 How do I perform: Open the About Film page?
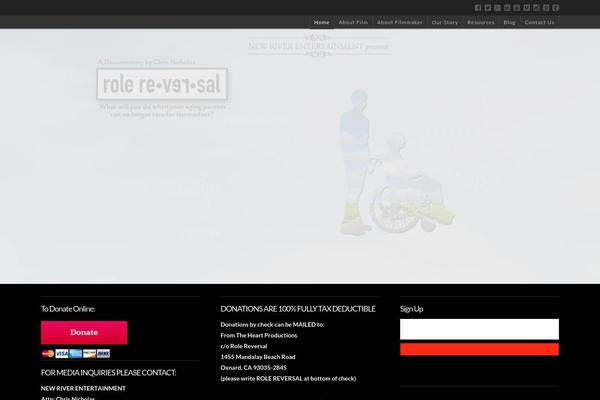(x=353, y=22)
